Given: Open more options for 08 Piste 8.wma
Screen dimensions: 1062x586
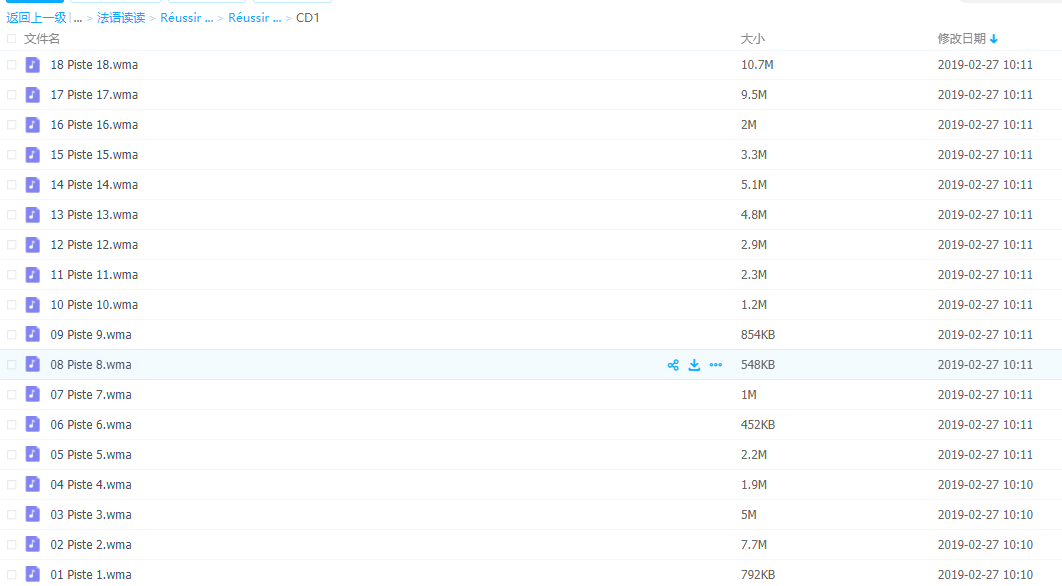Looking at the screenshot, I should coord(716,365).
